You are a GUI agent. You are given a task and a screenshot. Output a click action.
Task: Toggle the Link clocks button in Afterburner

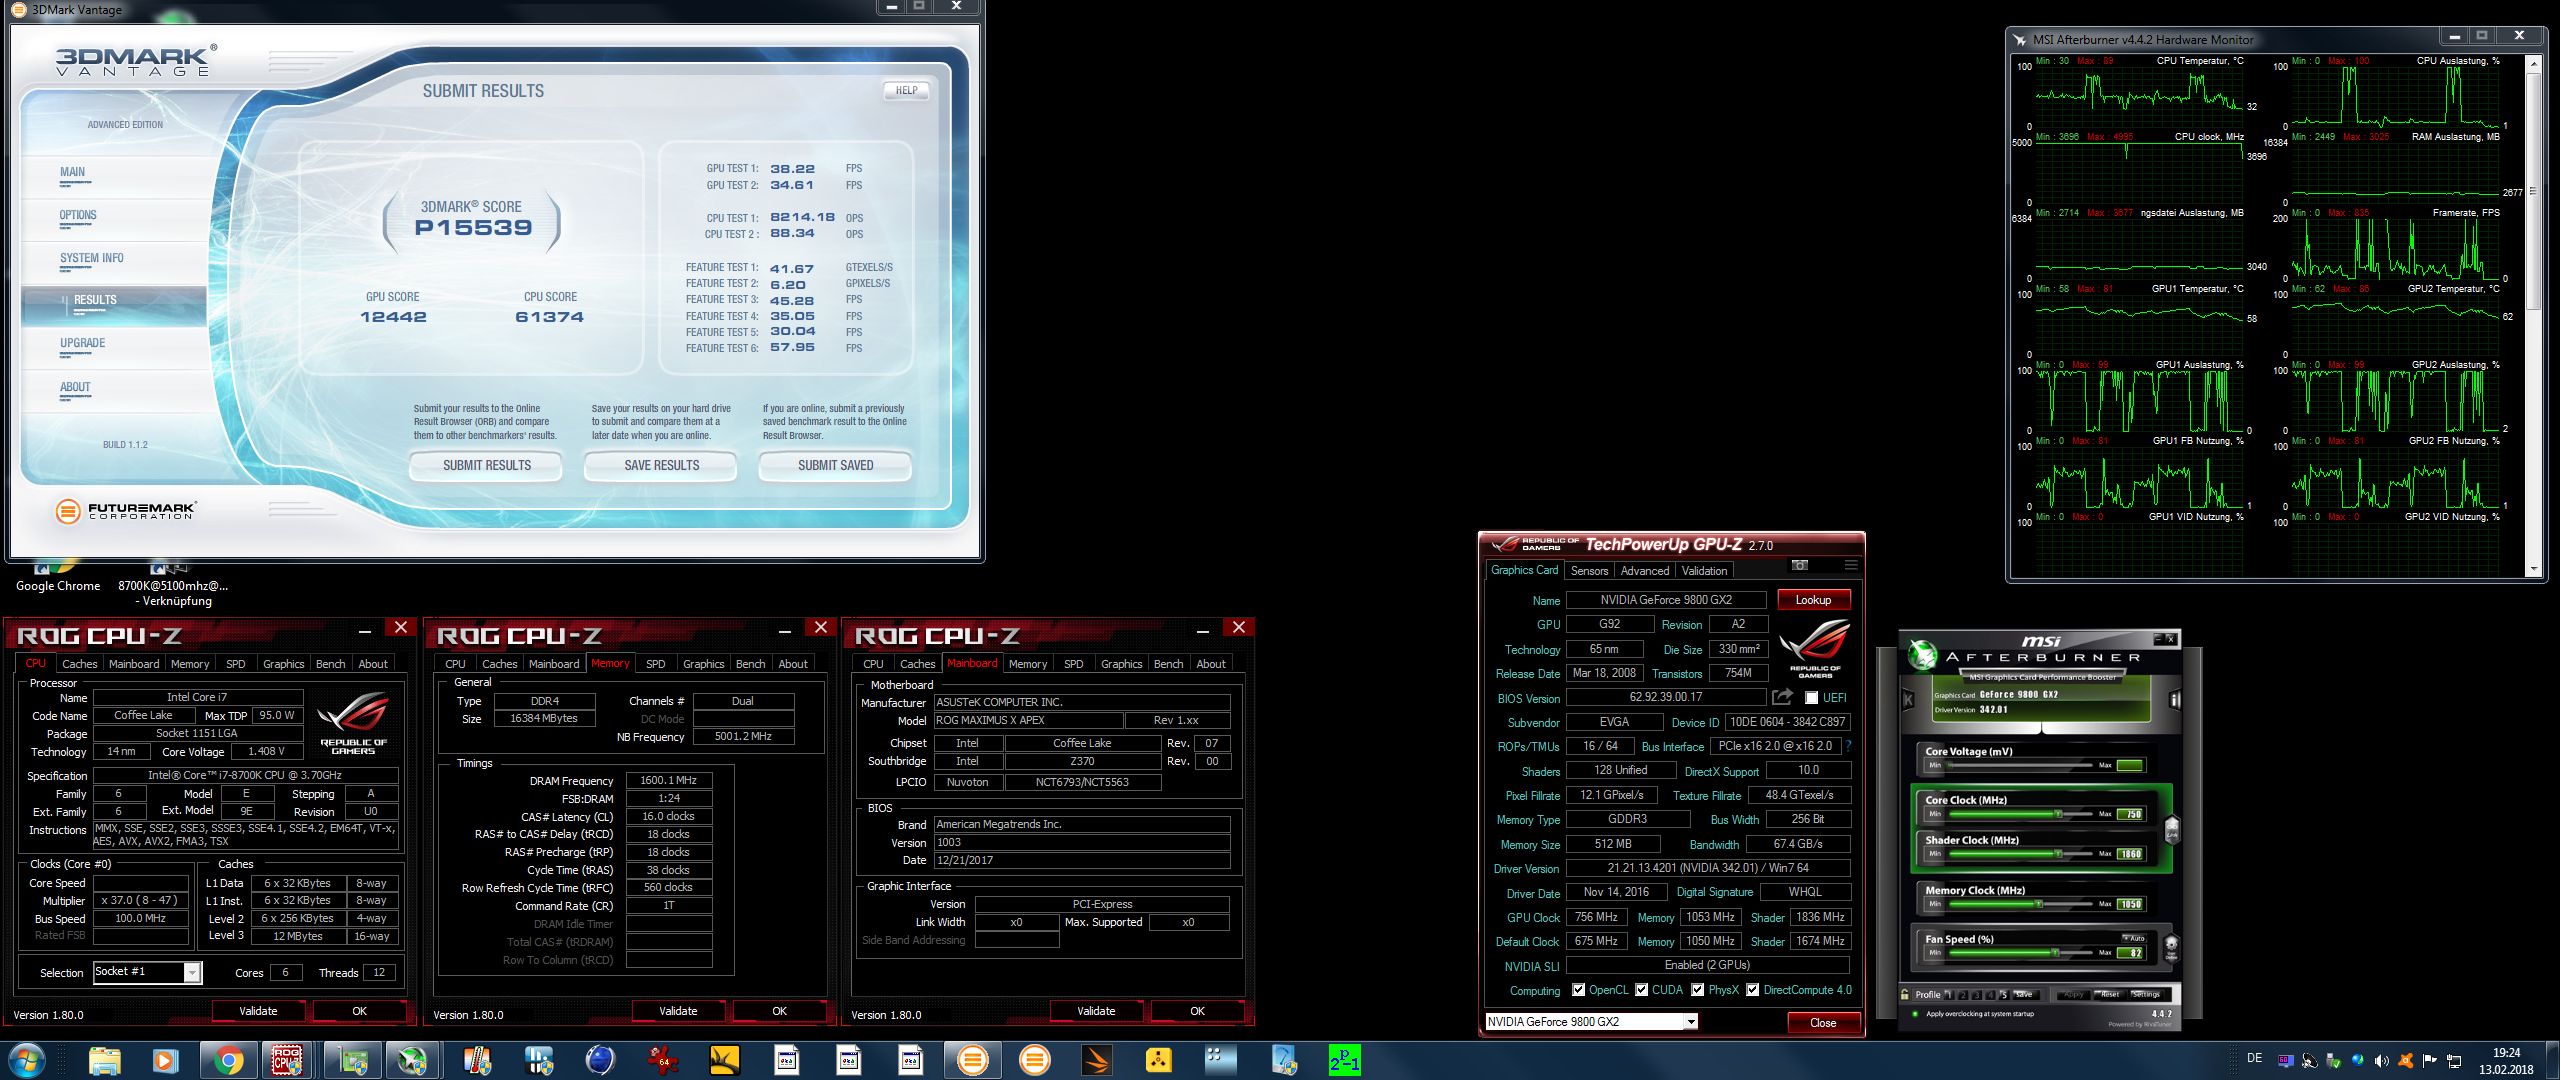tap(2172, 830)
